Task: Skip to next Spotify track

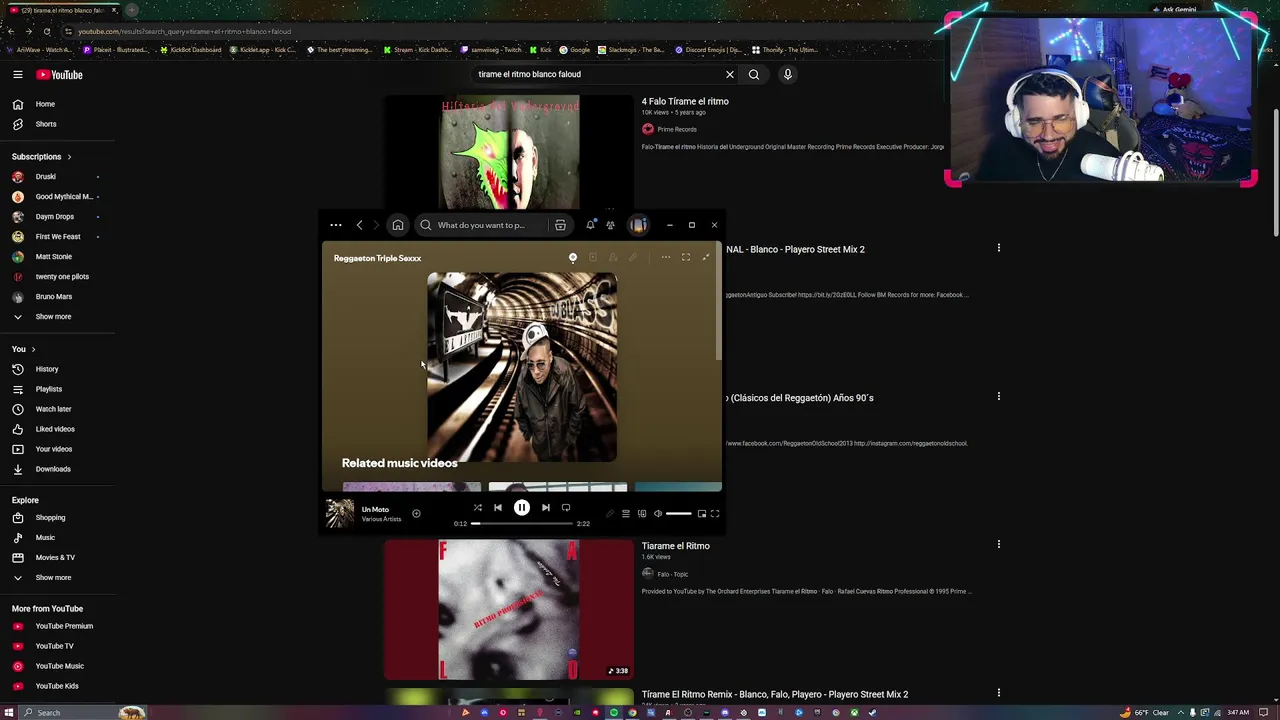Action: pos(546,508)
